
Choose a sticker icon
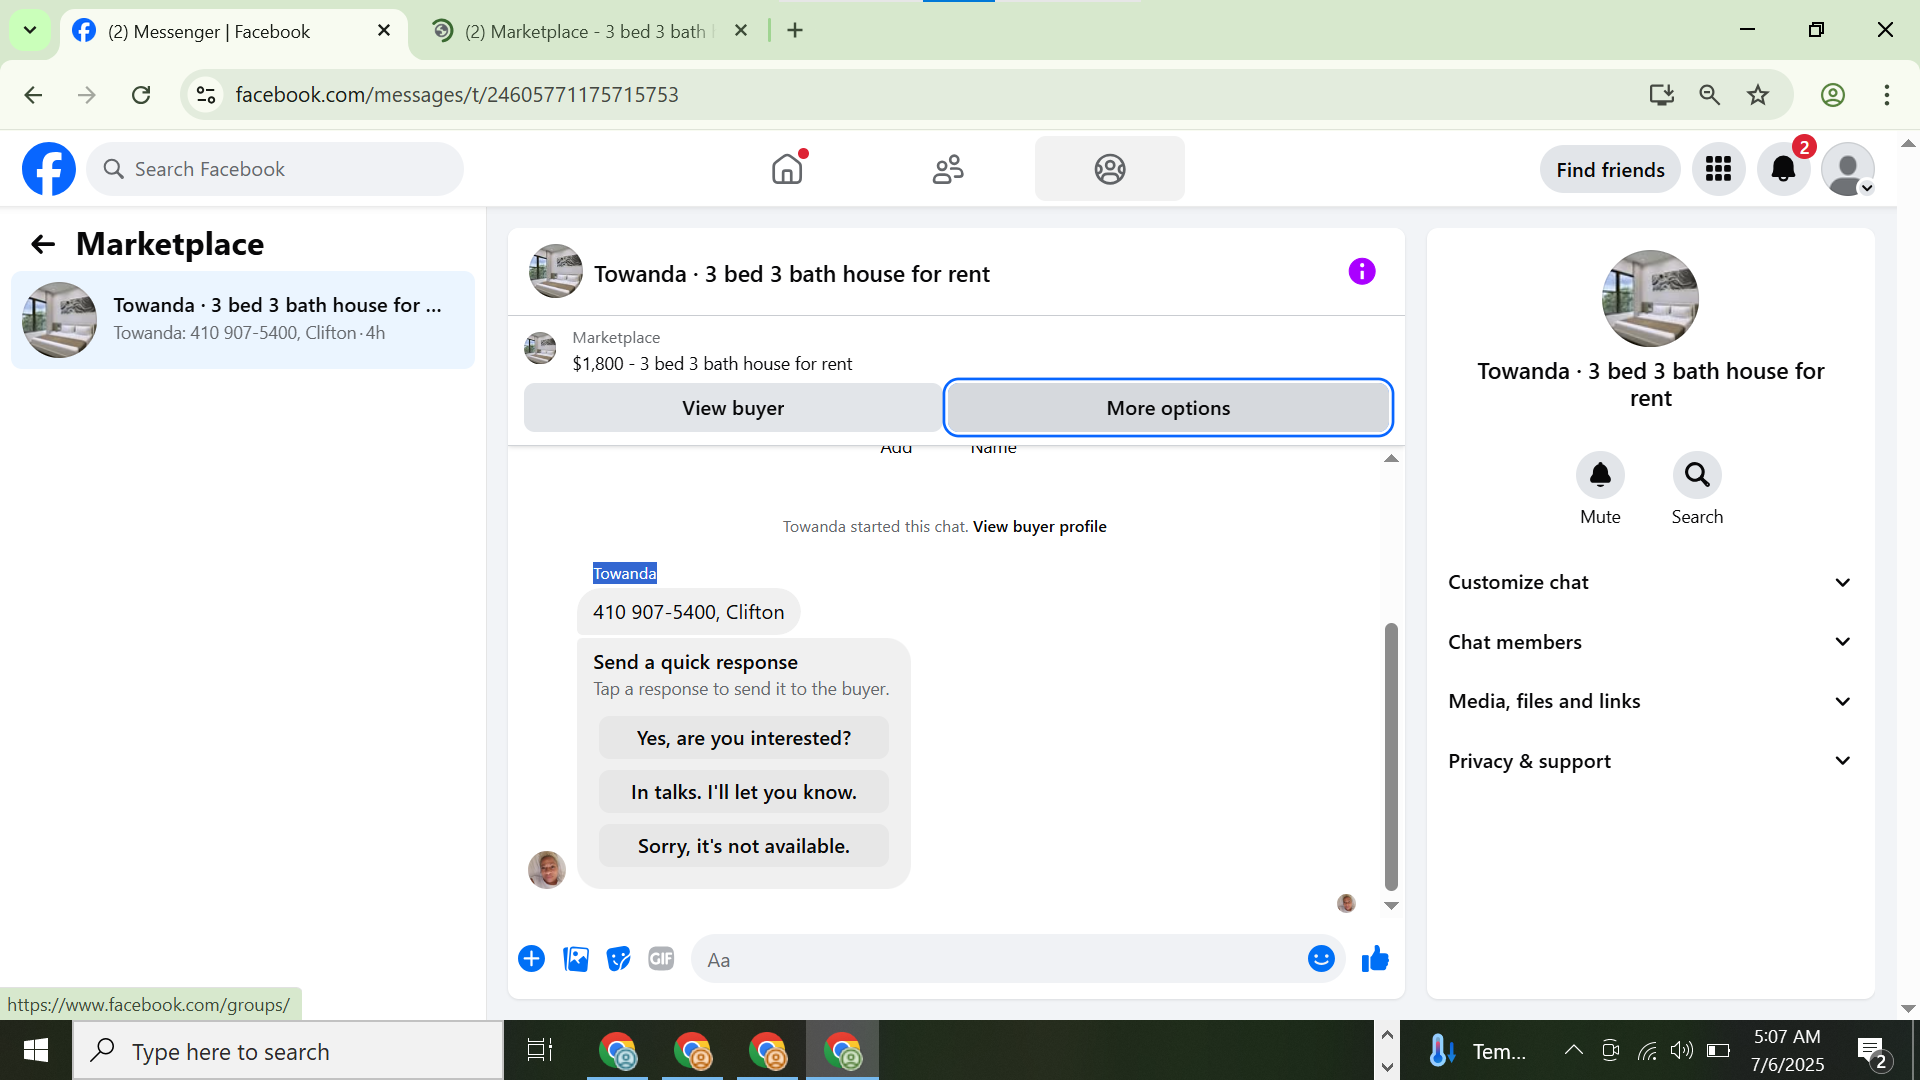coord(619,959)
